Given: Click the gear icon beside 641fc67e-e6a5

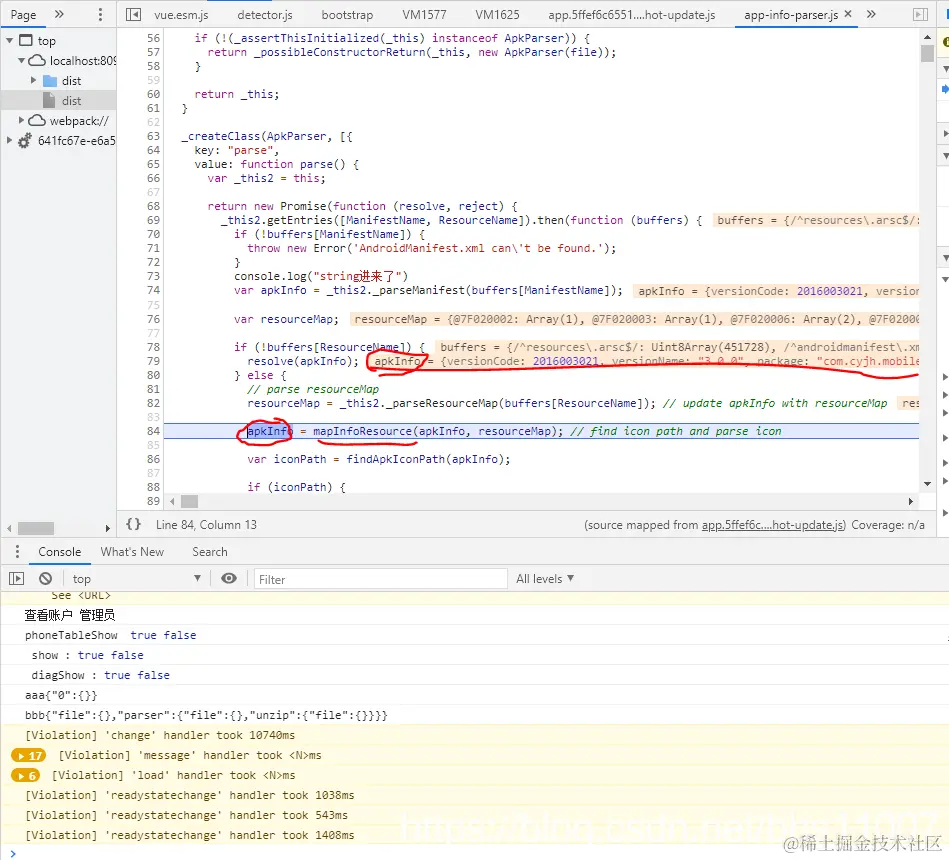Looking at the screenshot, I should [x=24, y=140].
